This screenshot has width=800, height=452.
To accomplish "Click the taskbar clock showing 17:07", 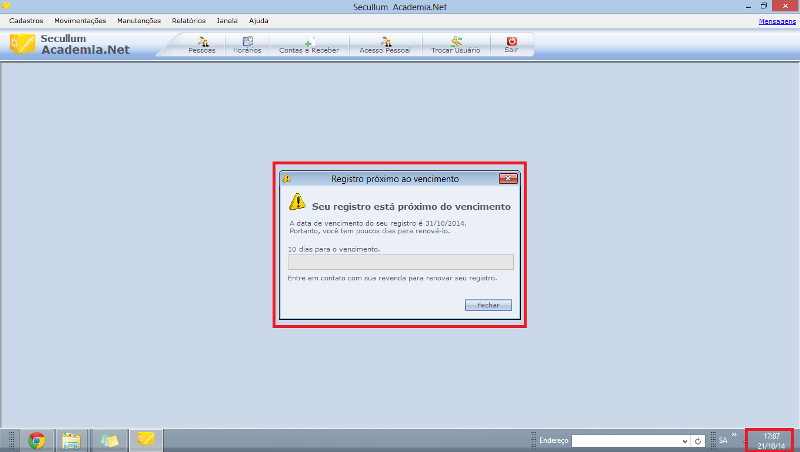I will (x=771, y=440).
